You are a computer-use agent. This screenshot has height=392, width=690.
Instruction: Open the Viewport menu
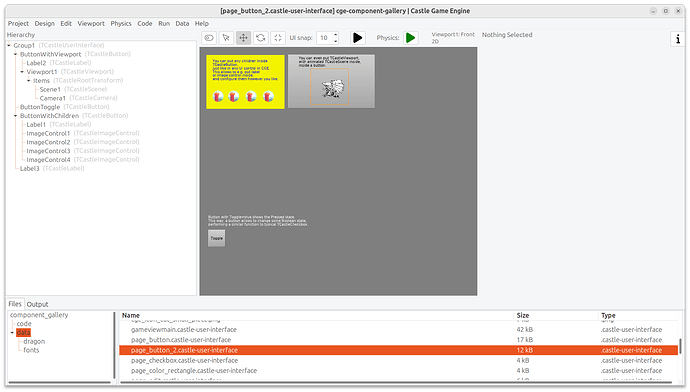pyautogui.click(x=91, y=23)
